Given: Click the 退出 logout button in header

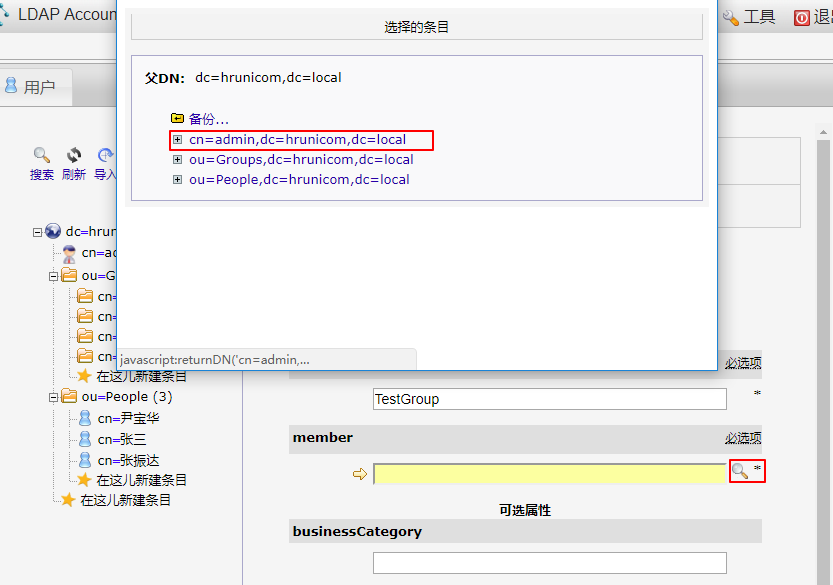Looking at the screenshot, I should (x=812, y=17).
